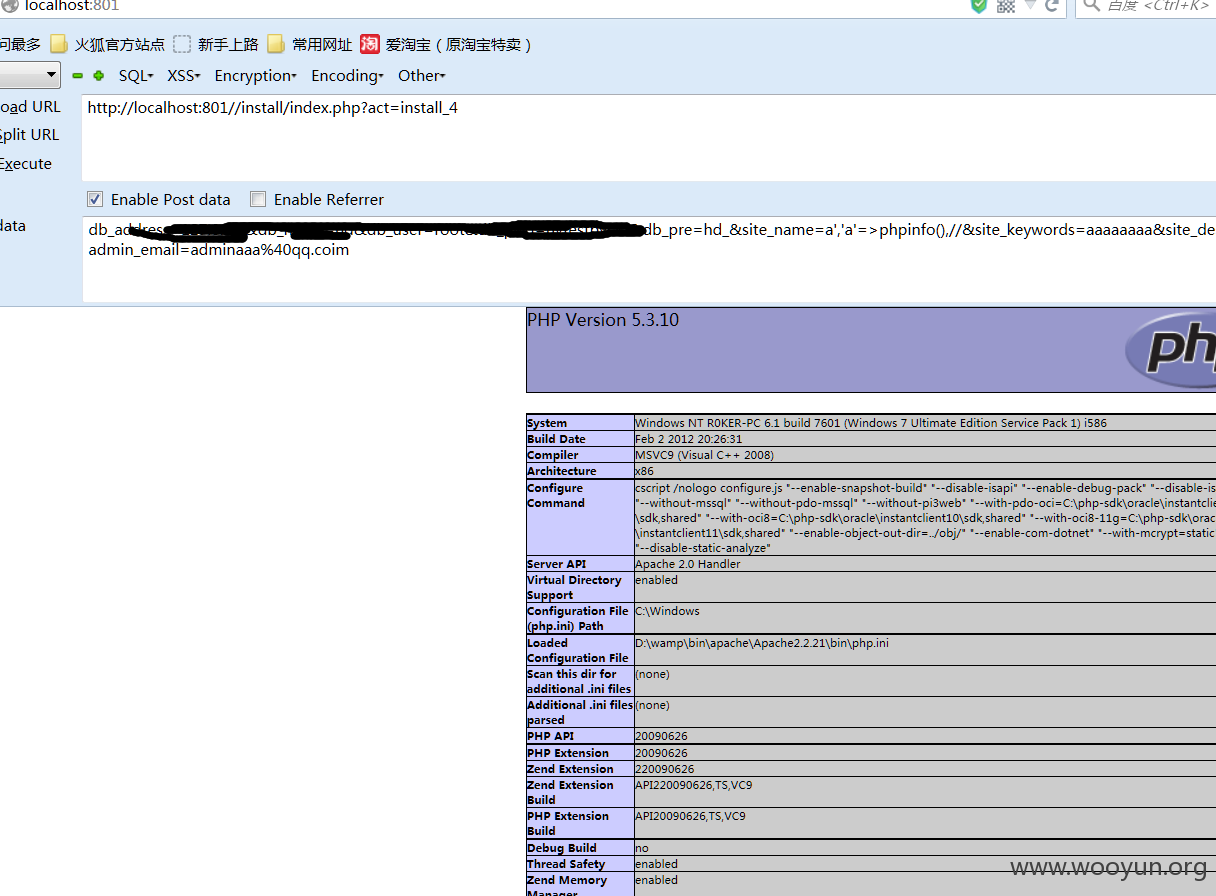
Task: Click the 爱淘宝 red bookmark icon
Action: coord(370,44)
